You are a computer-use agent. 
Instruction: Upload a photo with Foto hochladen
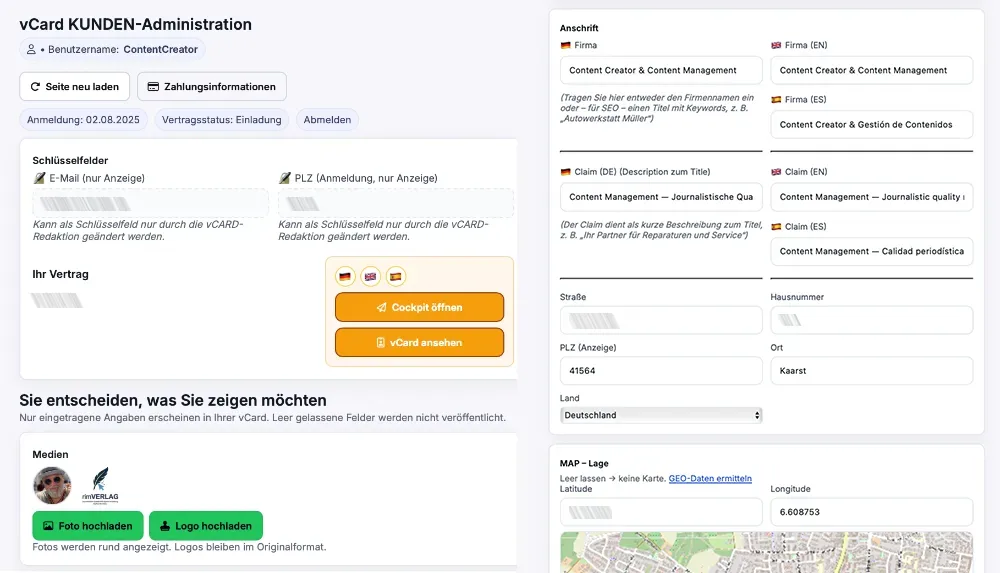coord(87,526)
